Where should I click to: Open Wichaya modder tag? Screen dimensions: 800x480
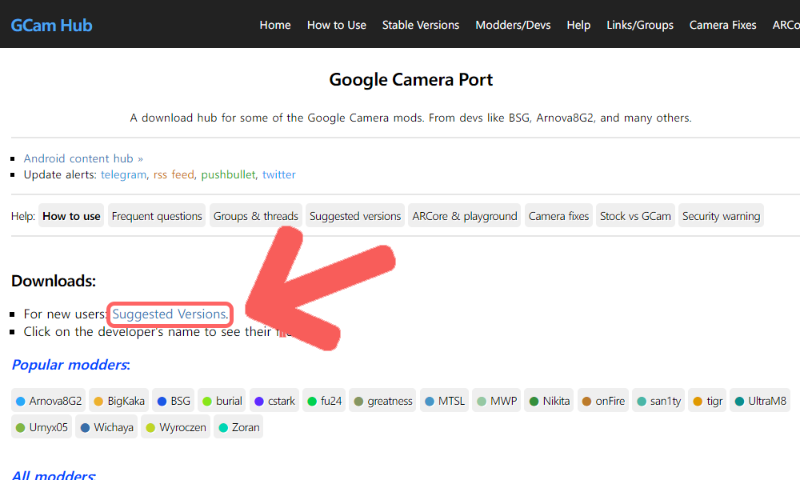click(107, 427)
